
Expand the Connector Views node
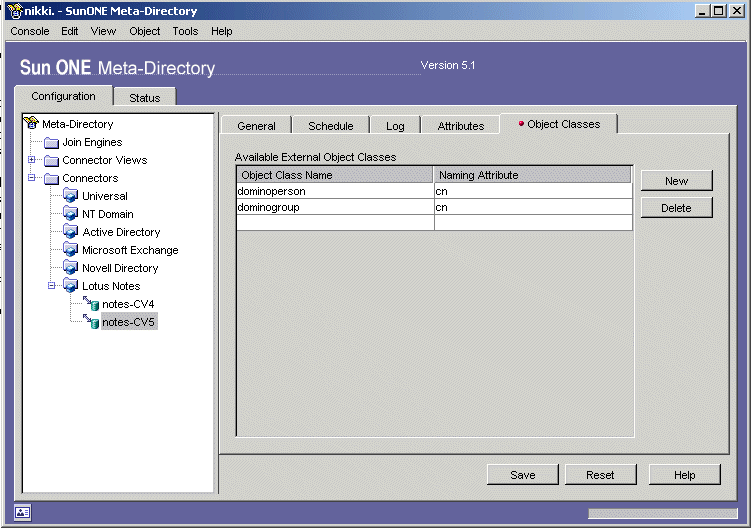click(x=32, y=160)
